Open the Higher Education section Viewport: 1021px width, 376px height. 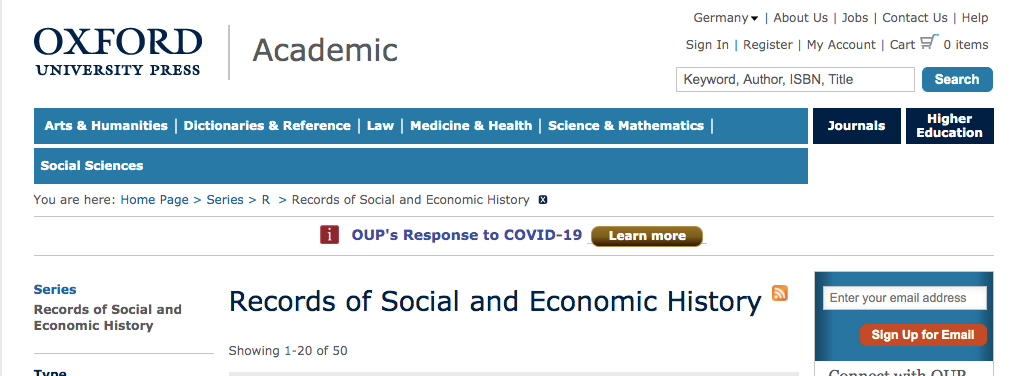(949, 126)
